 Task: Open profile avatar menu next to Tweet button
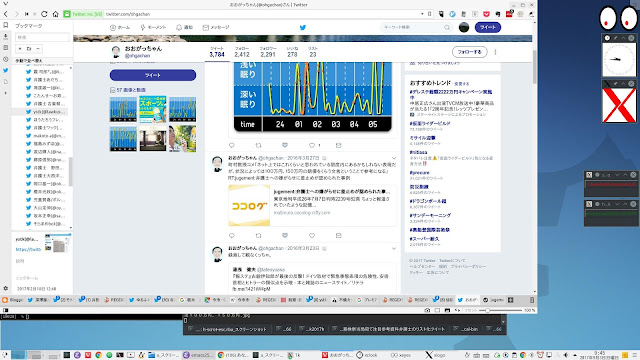(464, 27)
